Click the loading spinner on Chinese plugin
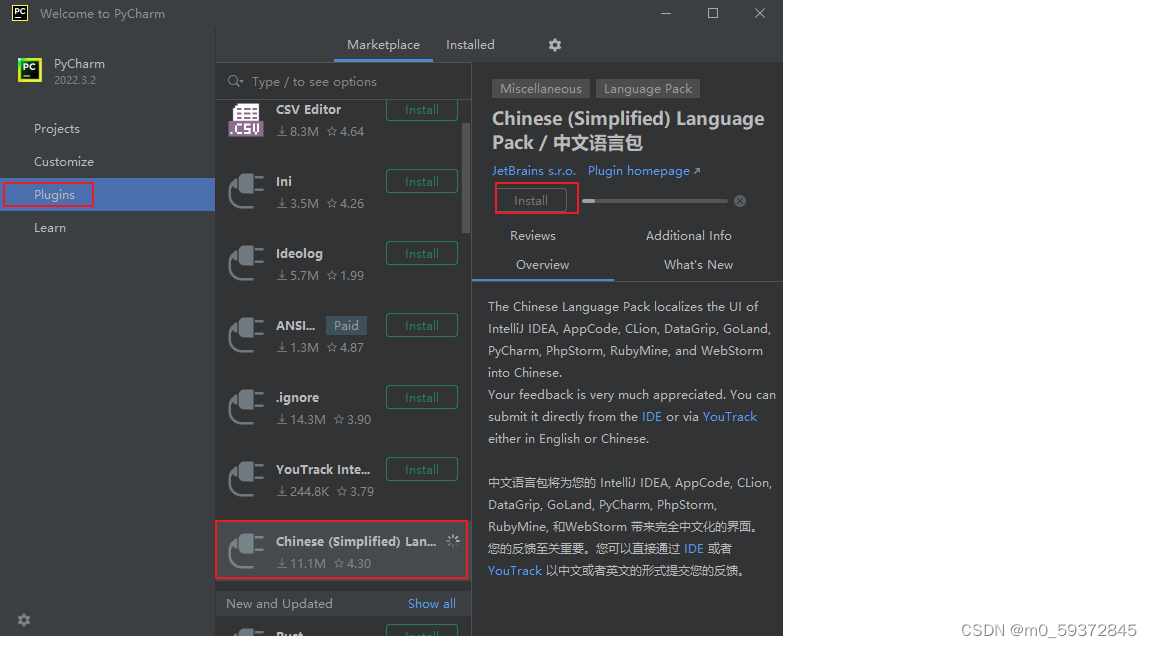 point(453,541)
